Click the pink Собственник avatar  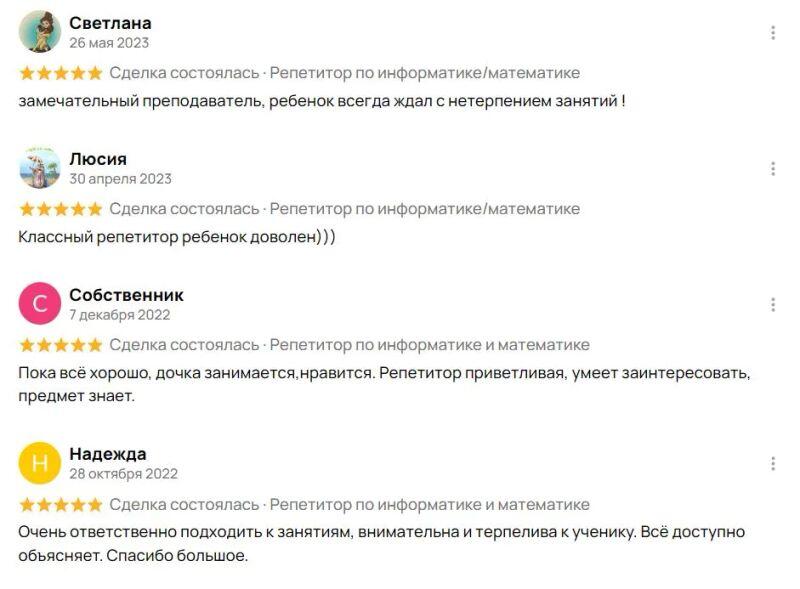coord(40,304)
